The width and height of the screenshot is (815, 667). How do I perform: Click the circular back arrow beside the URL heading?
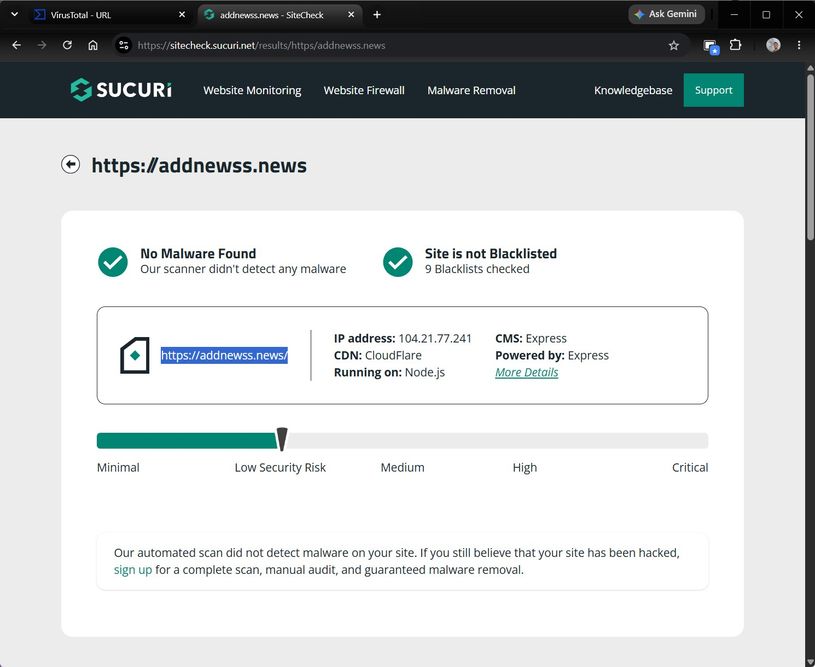coord(71,164)
